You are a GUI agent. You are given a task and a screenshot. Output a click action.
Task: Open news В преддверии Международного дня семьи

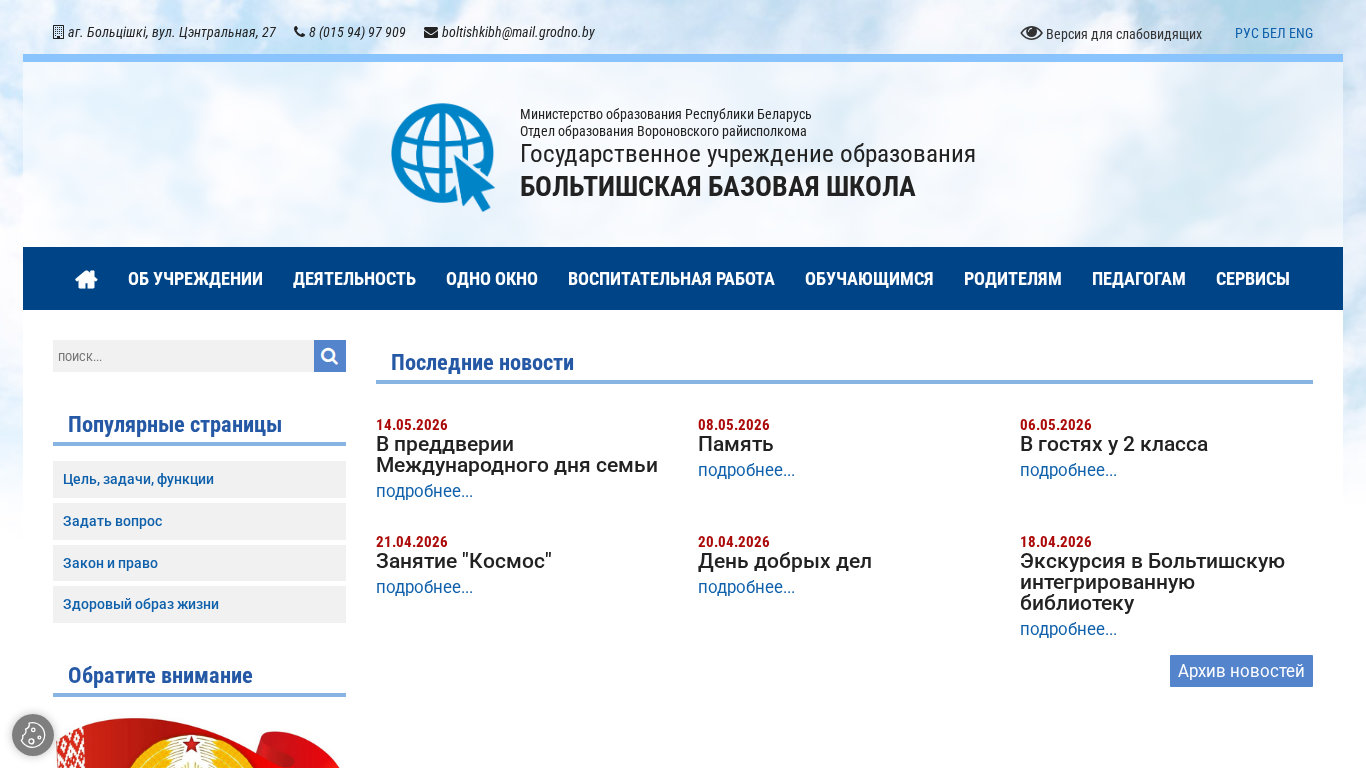[x=517, y=454]
